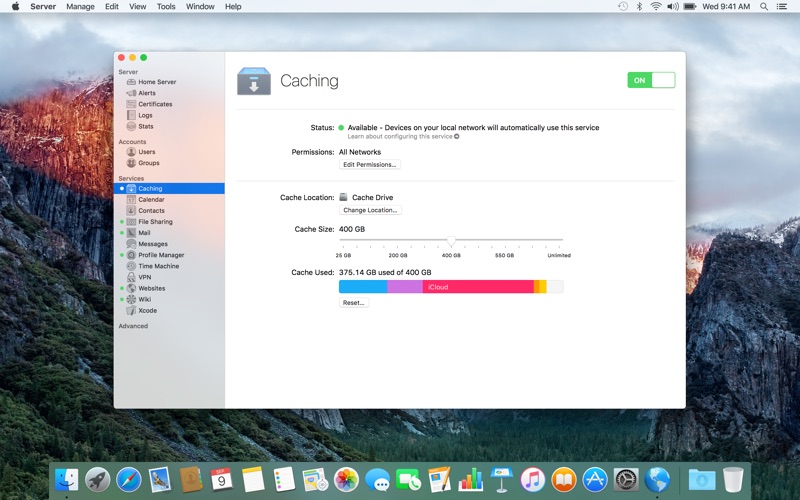The width and height of the screenshot is (800, 500).
Task: Click the Edit Permissions button
Action: tap(369, 164)
